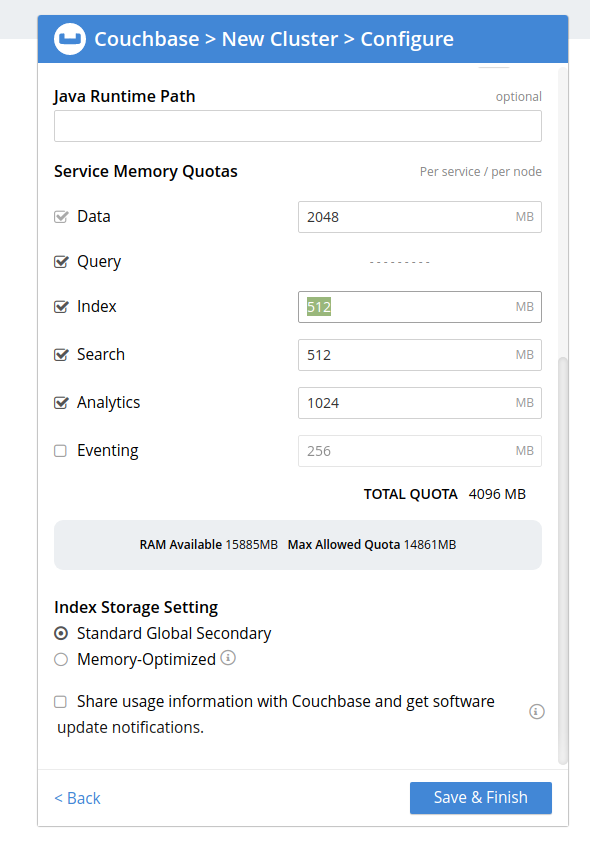Disable the Search service checkbox
This screenshot has width=590, height=845.
click(61, 355)
